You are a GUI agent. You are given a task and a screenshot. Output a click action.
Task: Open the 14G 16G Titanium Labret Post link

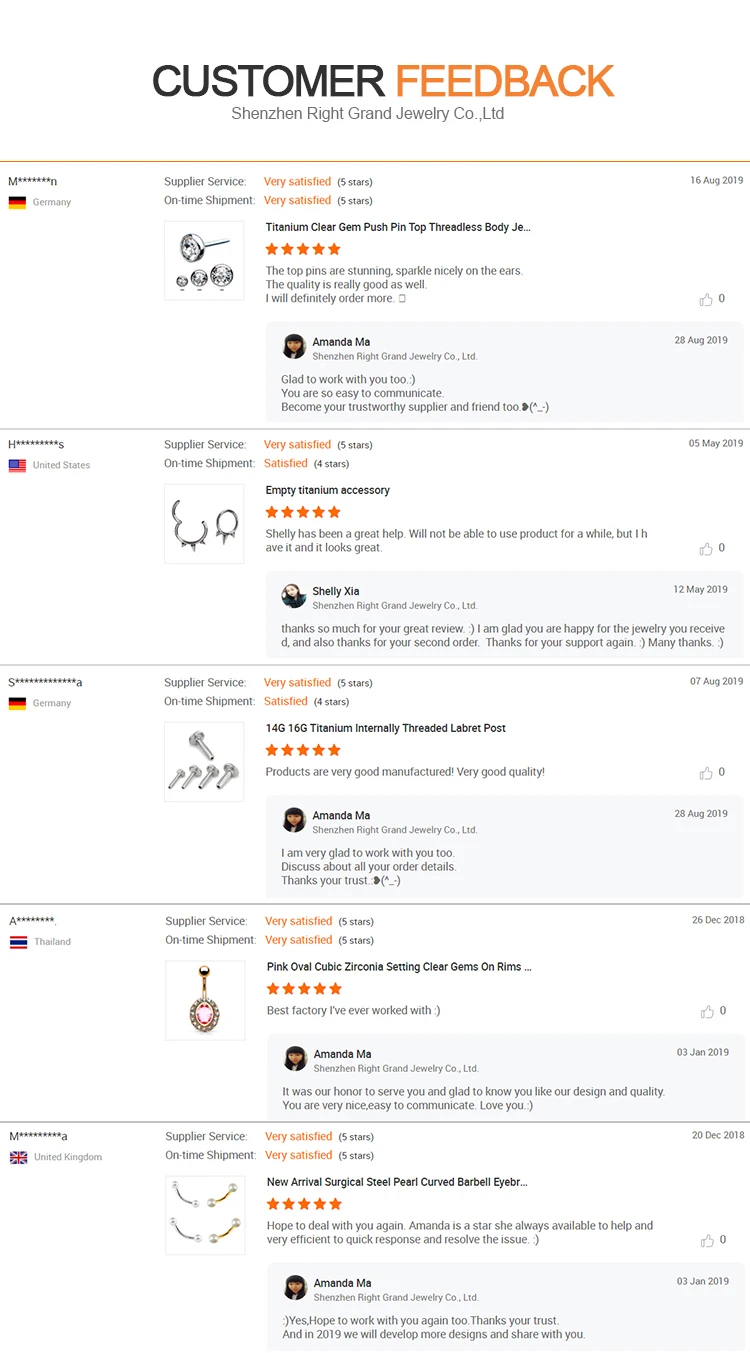point(385,728)
